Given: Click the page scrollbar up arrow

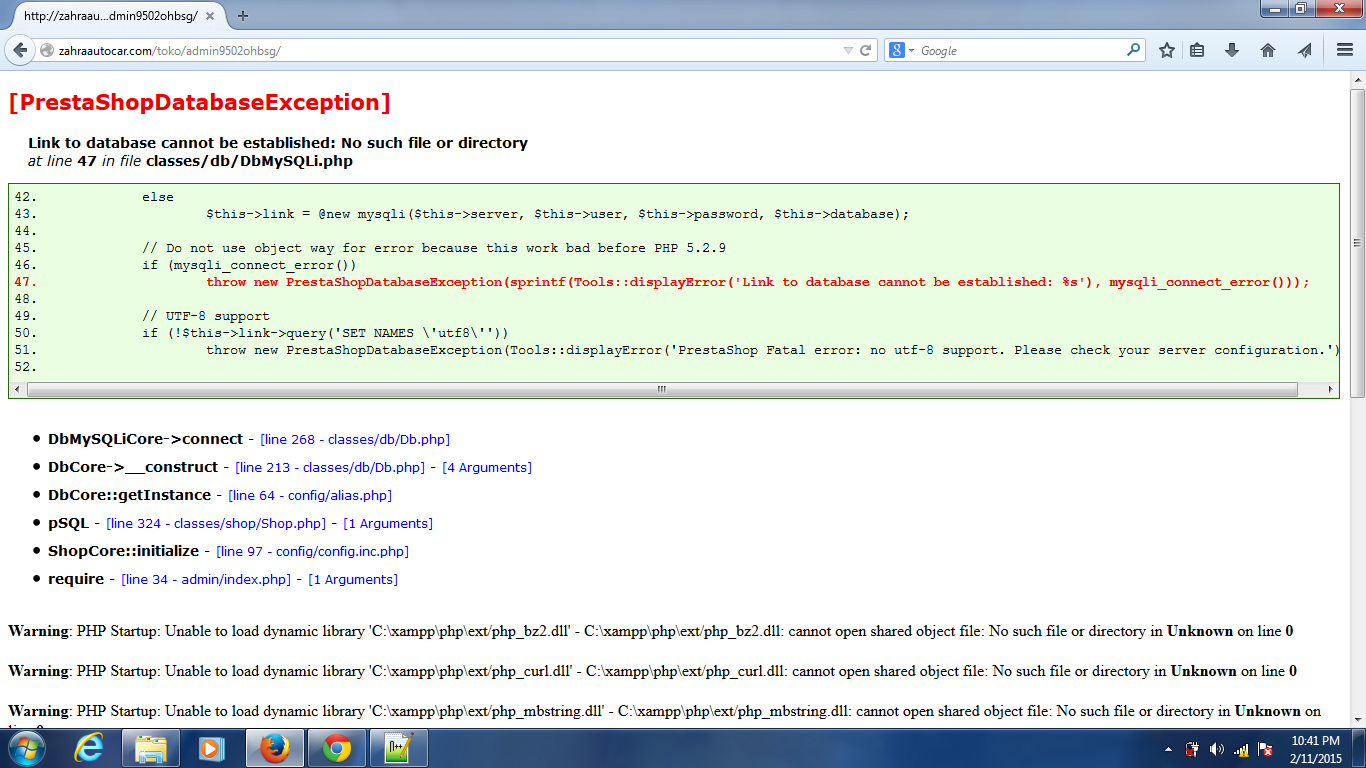Looking at the screenshot, I should coord(1357,80).
